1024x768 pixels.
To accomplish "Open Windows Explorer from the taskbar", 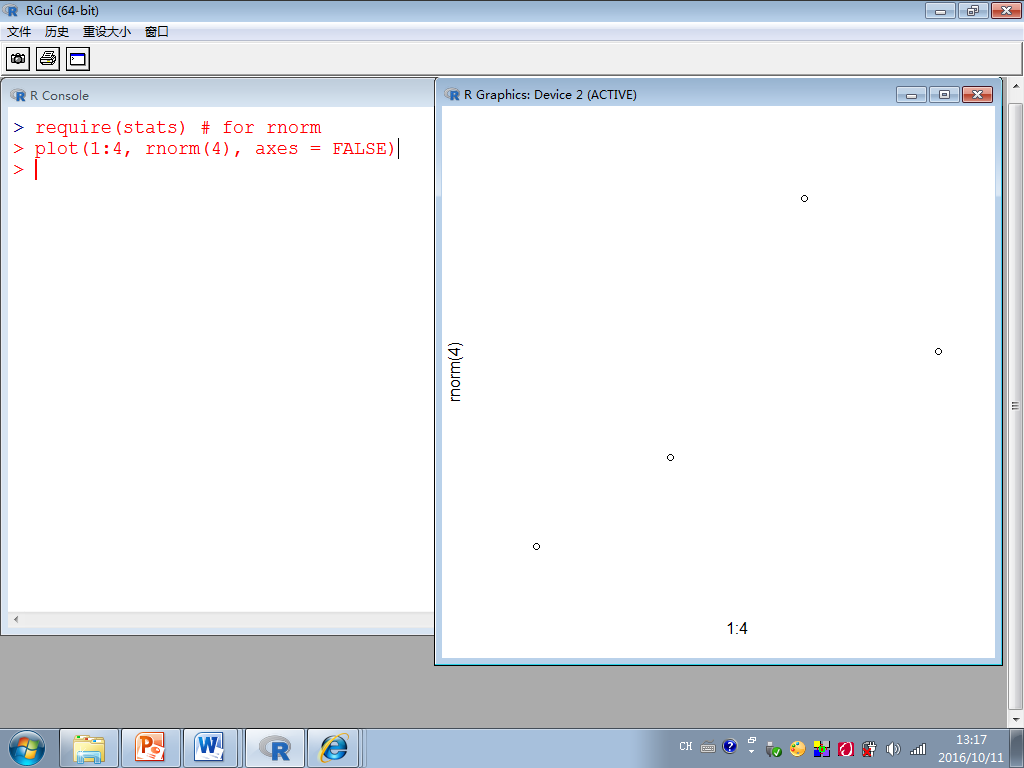I will [89, 748].
